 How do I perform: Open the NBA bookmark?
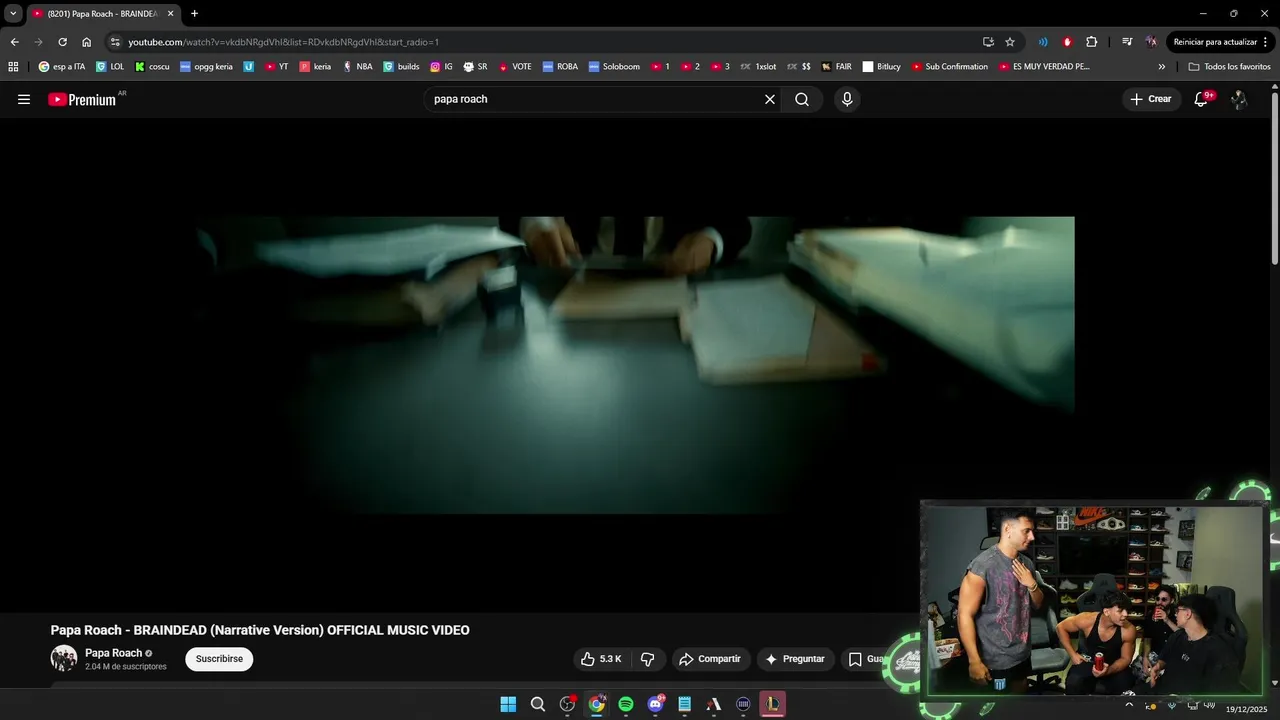pyautogui.click(x=357, y=67)
